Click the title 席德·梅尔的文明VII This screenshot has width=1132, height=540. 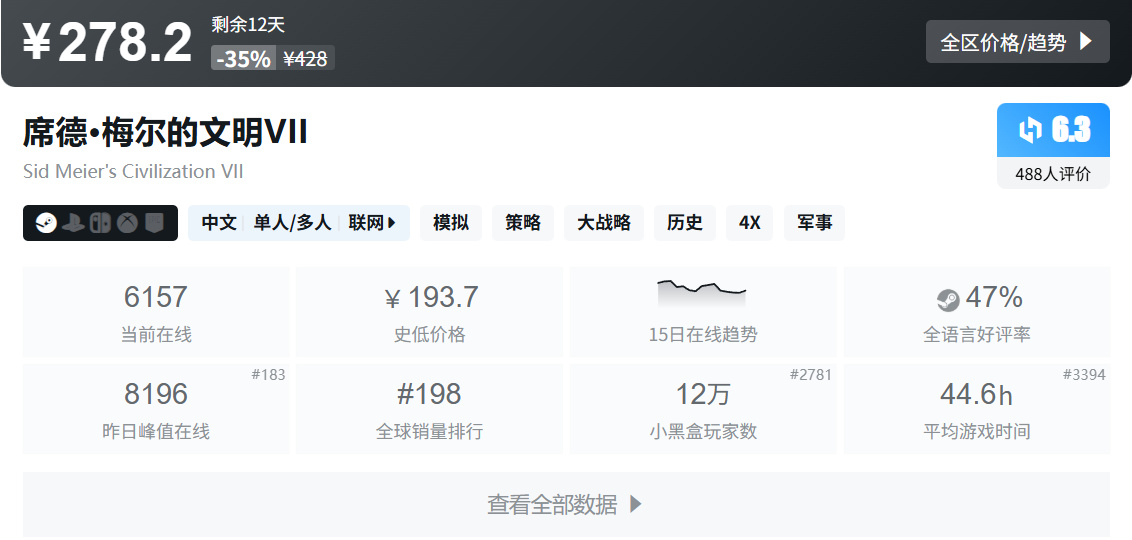[x=165, y=133]
